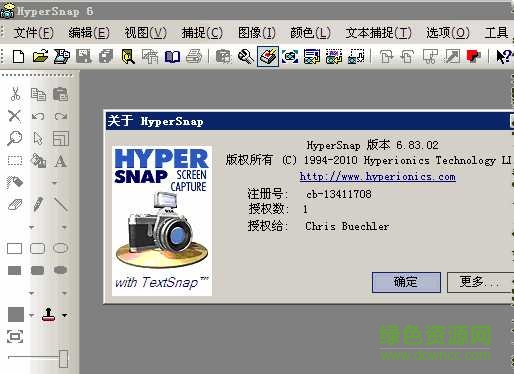Select the filled rectangle shape tool

click(14, 270)
